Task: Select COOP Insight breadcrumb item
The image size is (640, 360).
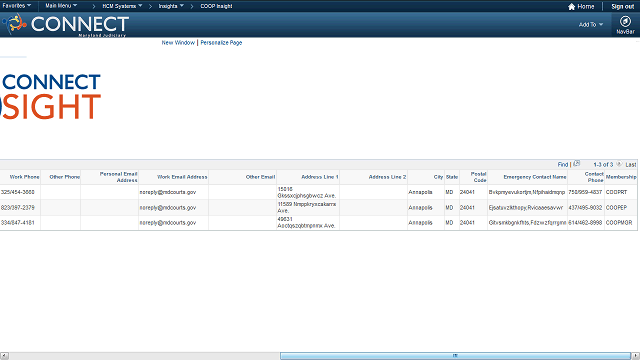Action: (x=216, y=6)
